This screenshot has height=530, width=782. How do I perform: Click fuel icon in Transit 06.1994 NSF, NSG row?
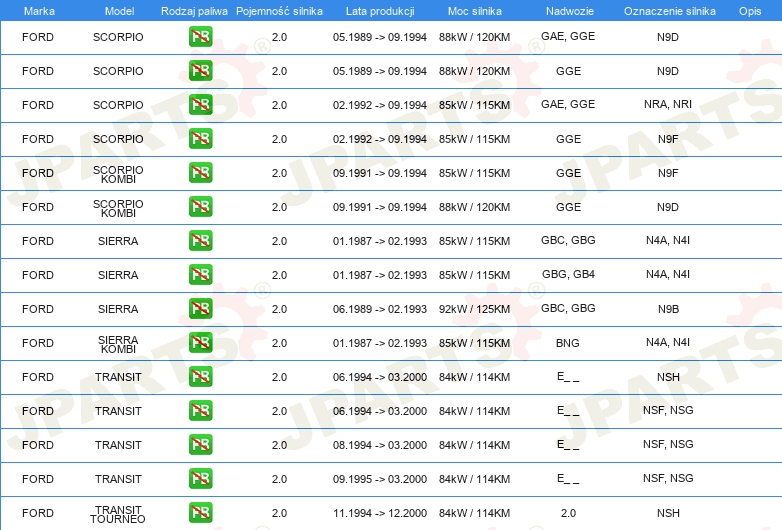click(x=200, y=410)
